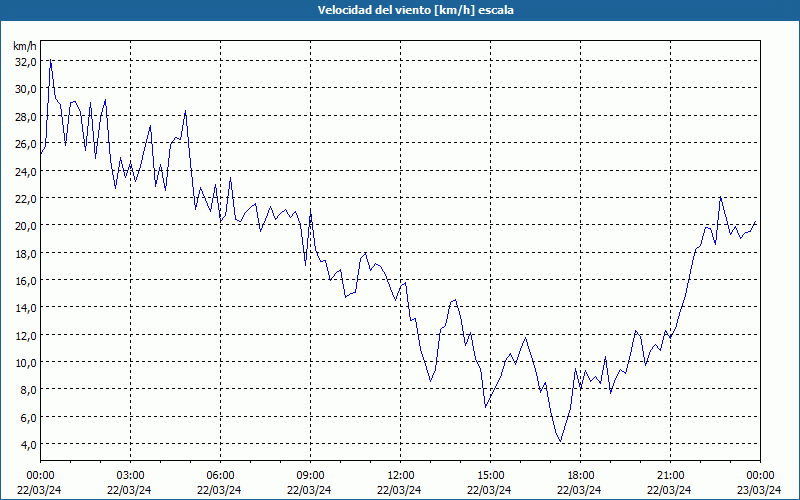Select the "4,0" y-axis label
The width and height of the screenshot is (800, 500).
(28, 444)
